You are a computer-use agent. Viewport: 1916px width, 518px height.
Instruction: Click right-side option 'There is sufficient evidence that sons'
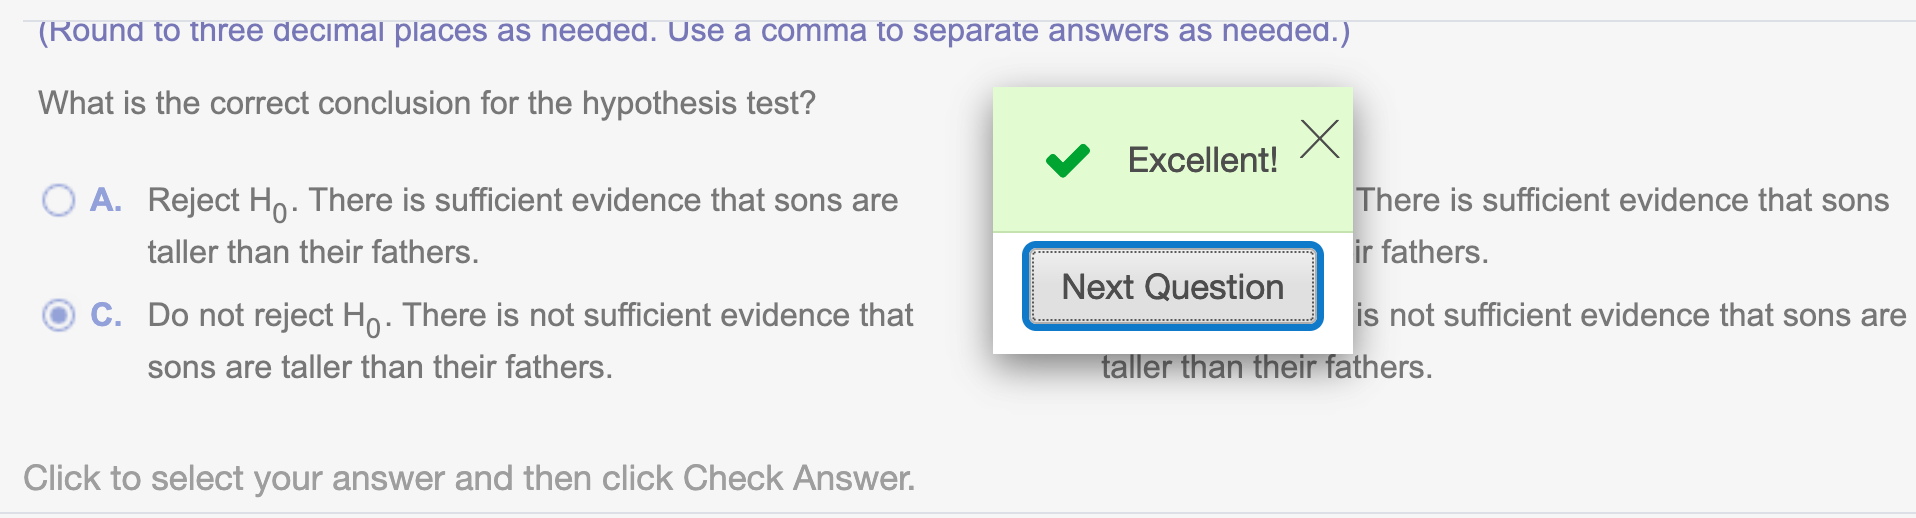pyautogui.click(x=1622, y=200)
